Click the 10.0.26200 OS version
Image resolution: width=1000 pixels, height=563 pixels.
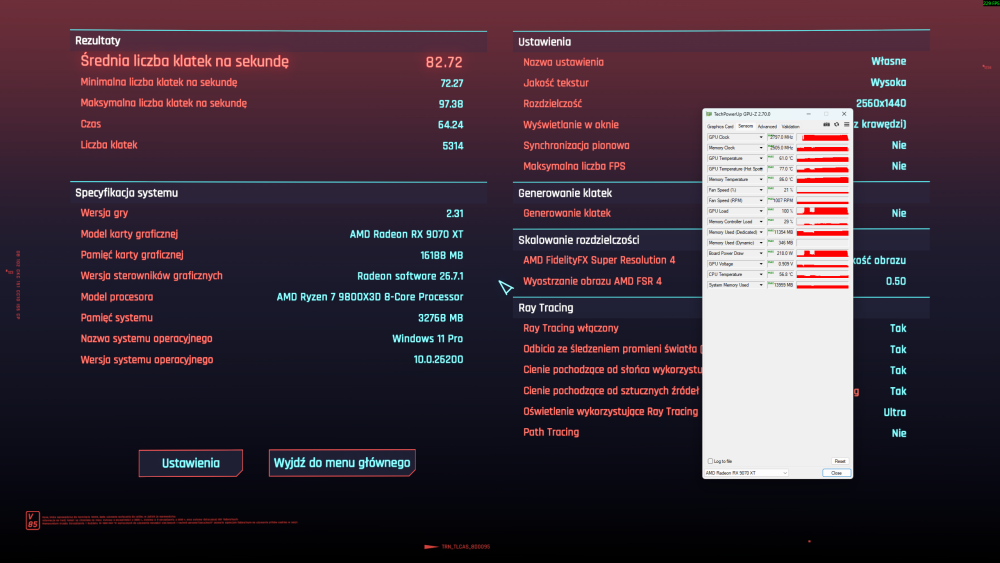438,360
